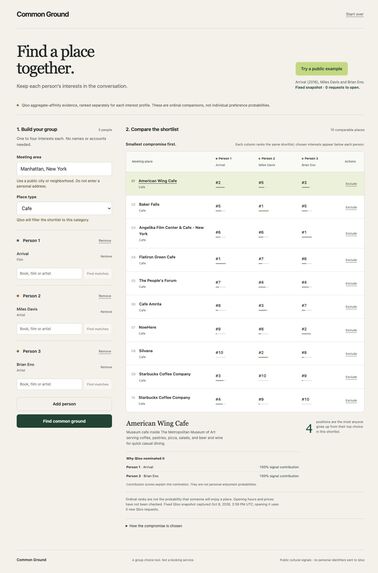Remove the Miles Davis interest from Person 2
The image size is (378, 573).
click(106, 312)
